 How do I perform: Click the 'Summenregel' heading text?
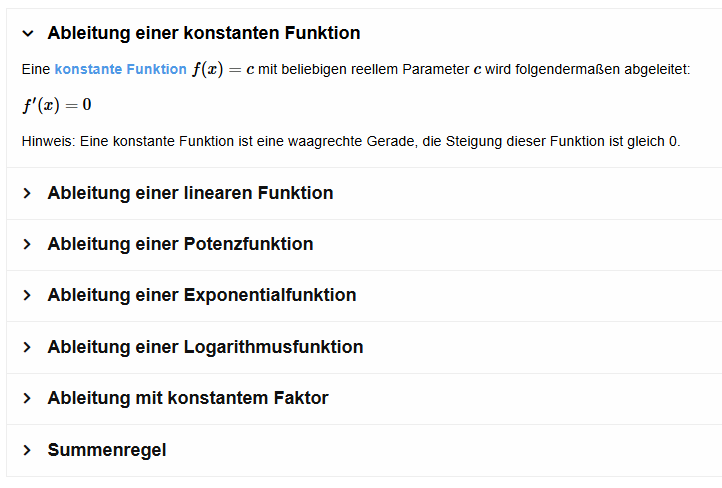pyautogui.click(x=107, y=450)
